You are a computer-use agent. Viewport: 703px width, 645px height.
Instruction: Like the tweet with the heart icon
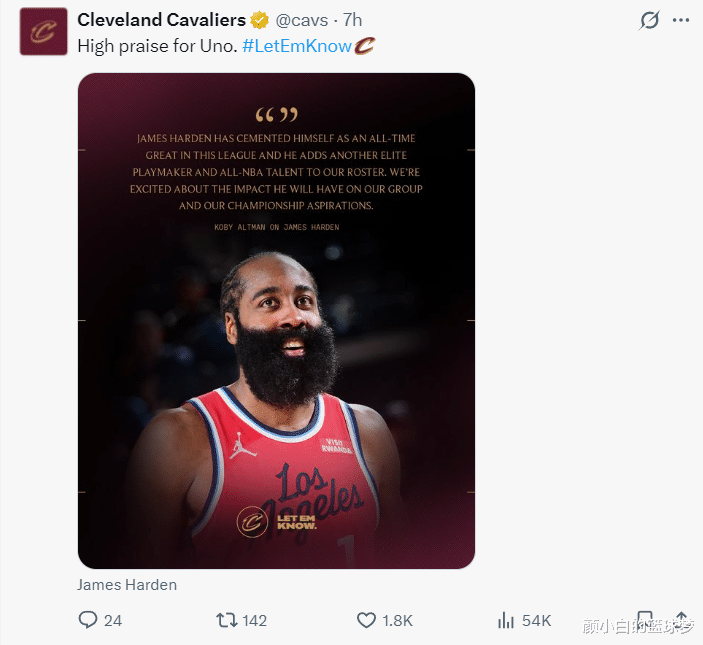coord(366,620)
